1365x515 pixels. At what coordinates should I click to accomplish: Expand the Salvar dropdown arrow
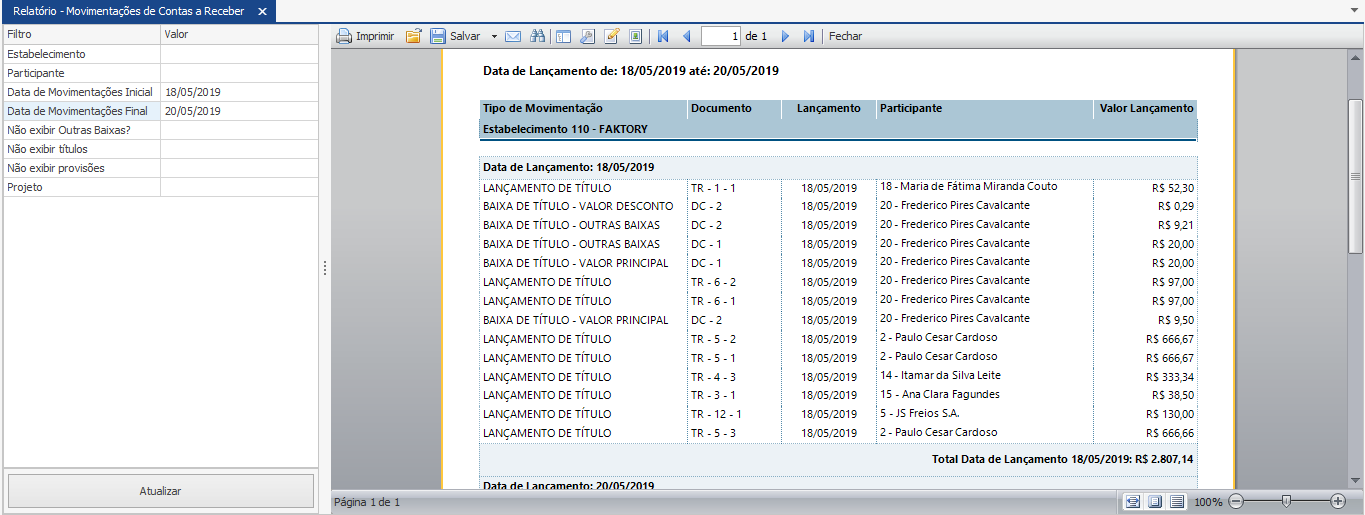point(494,36)
